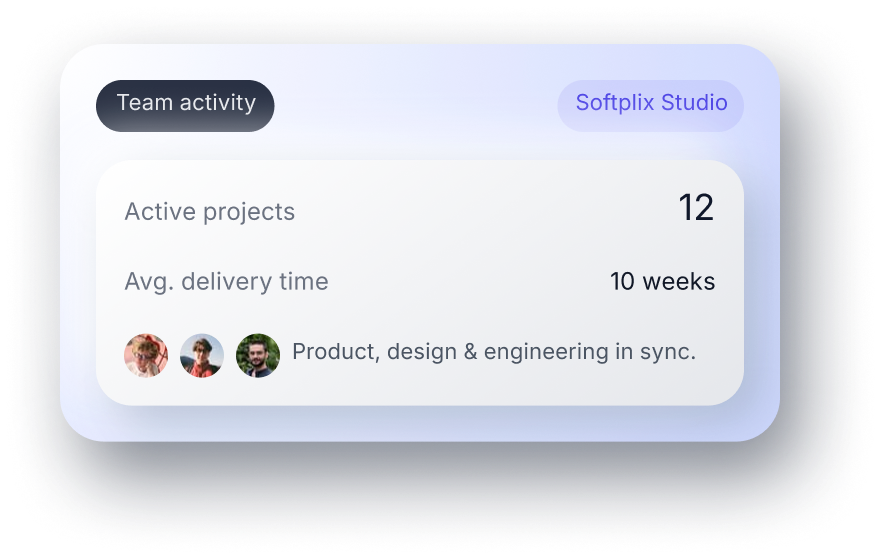Open the Softplix Studio pill
Screen dimensions: 880x558
tap(651, 105)
